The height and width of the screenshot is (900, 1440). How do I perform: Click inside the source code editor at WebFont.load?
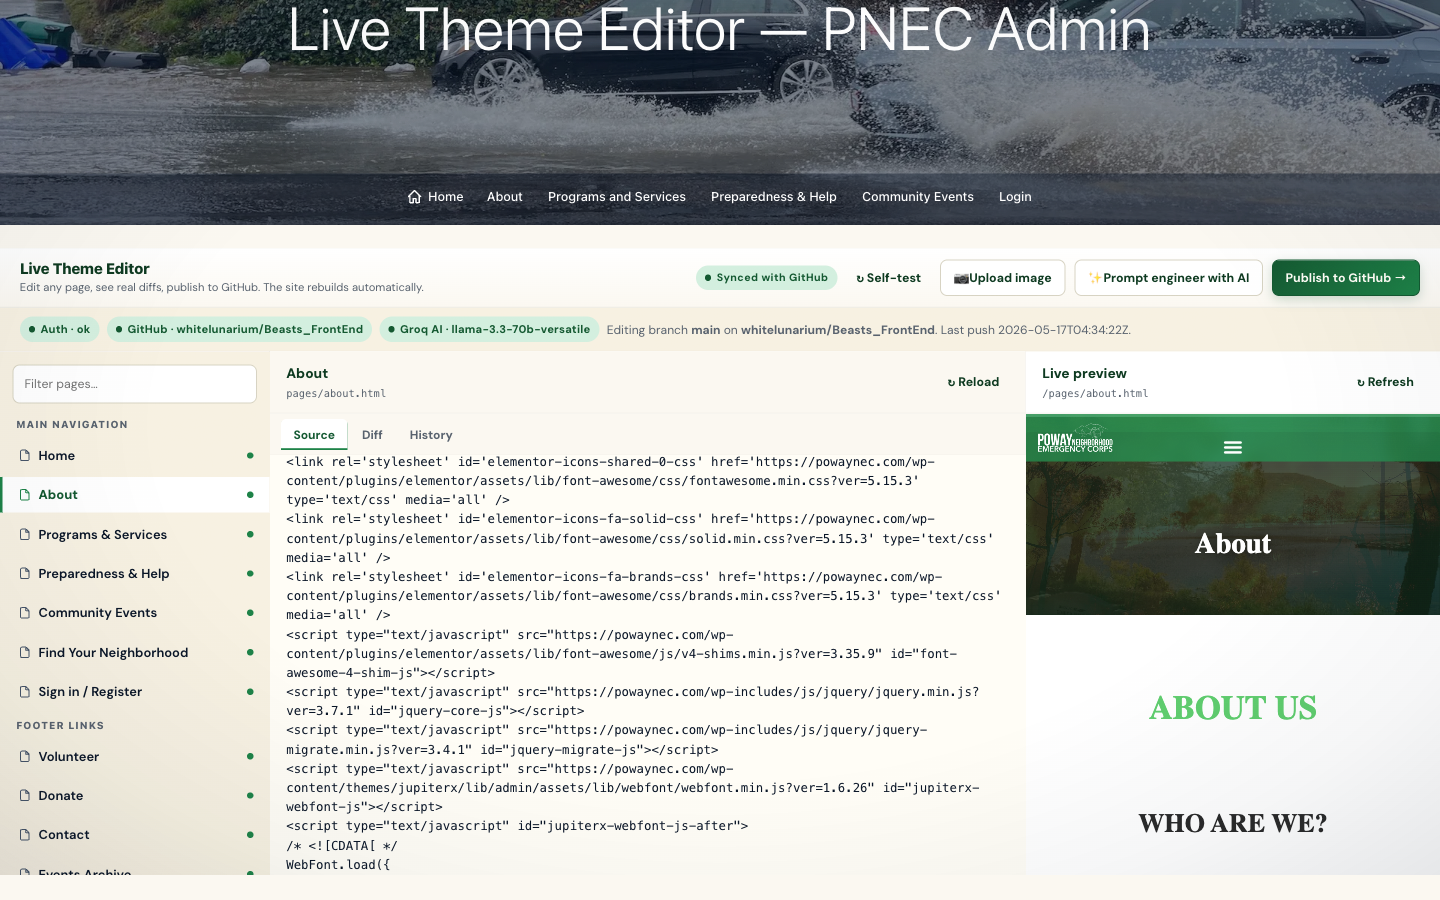[x=338, y=865]
